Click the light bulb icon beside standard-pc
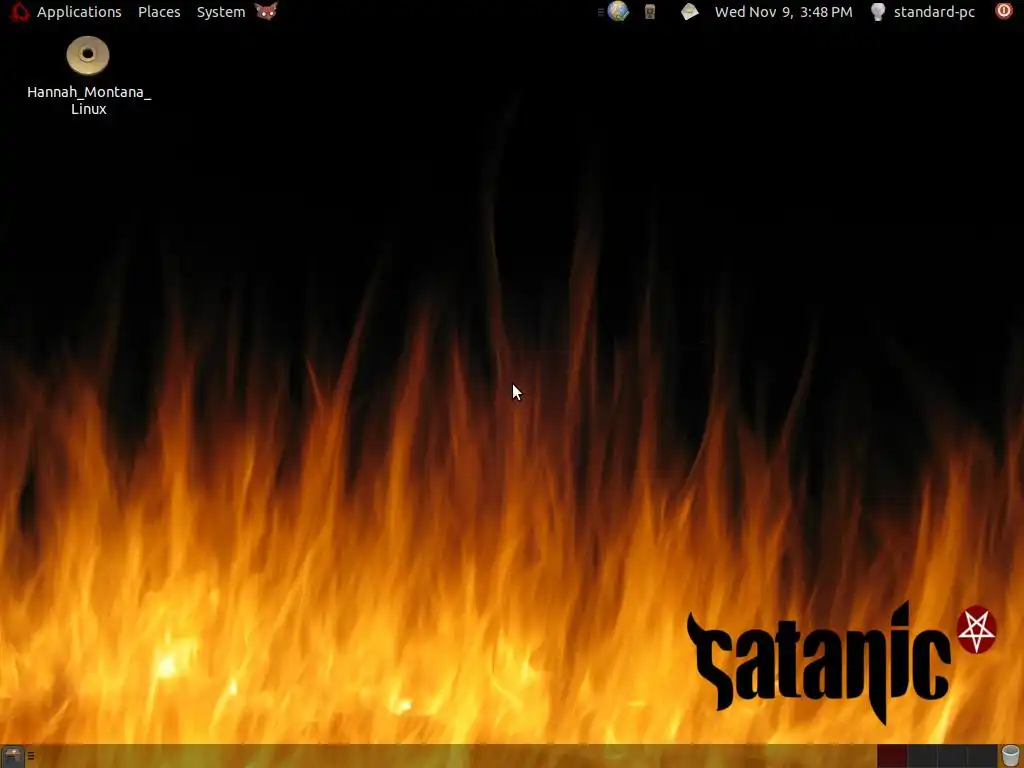 (878, 12)
